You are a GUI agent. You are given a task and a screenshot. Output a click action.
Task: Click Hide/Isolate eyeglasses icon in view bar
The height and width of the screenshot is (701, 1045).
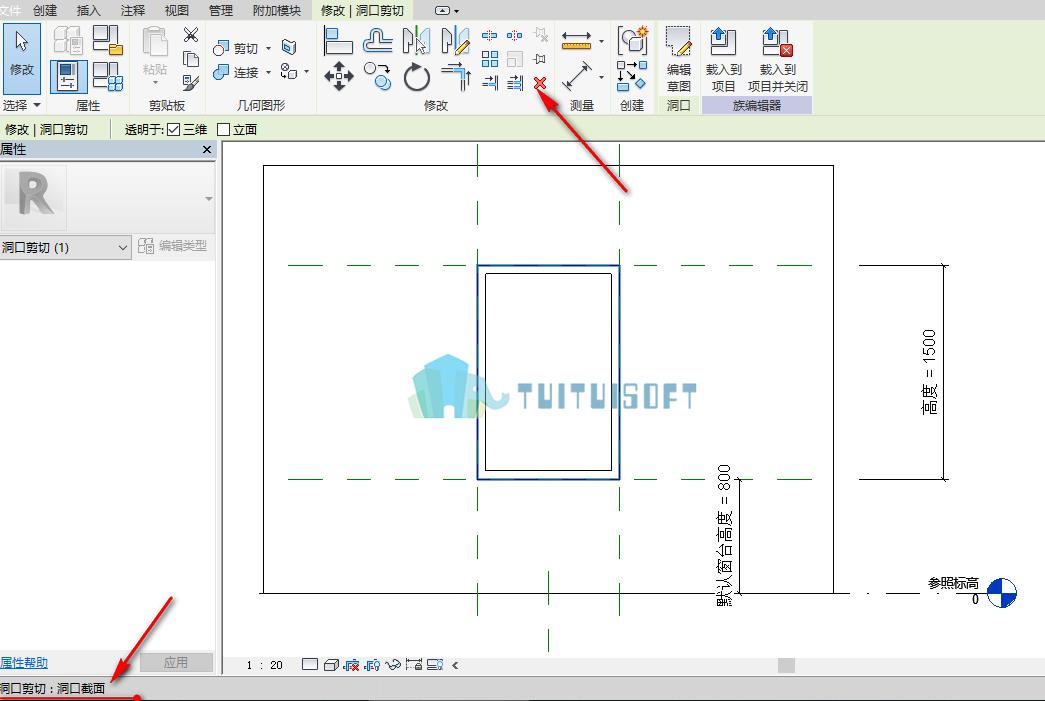393,664
